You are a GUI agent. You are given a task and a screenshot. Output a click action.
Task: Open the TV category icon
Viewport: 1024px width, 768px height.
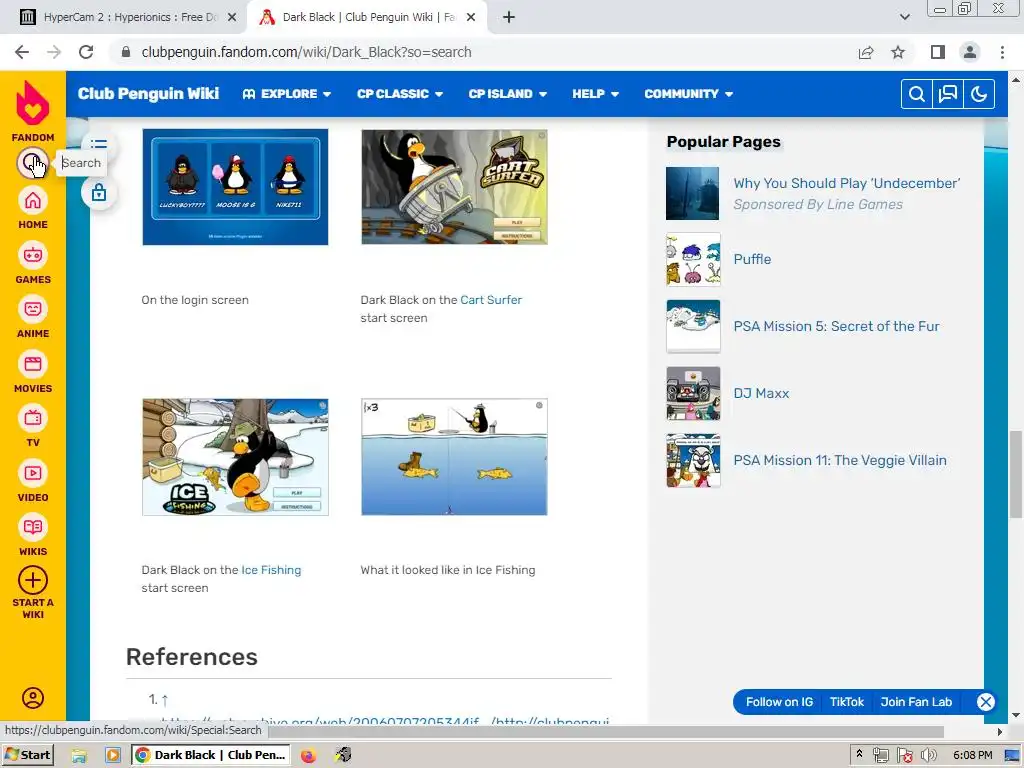33,418
